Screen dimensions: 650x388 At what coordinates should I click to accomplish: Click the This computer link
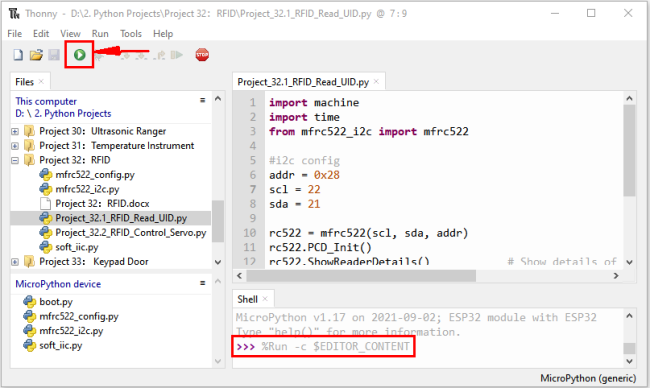click(x=46, y=101)
